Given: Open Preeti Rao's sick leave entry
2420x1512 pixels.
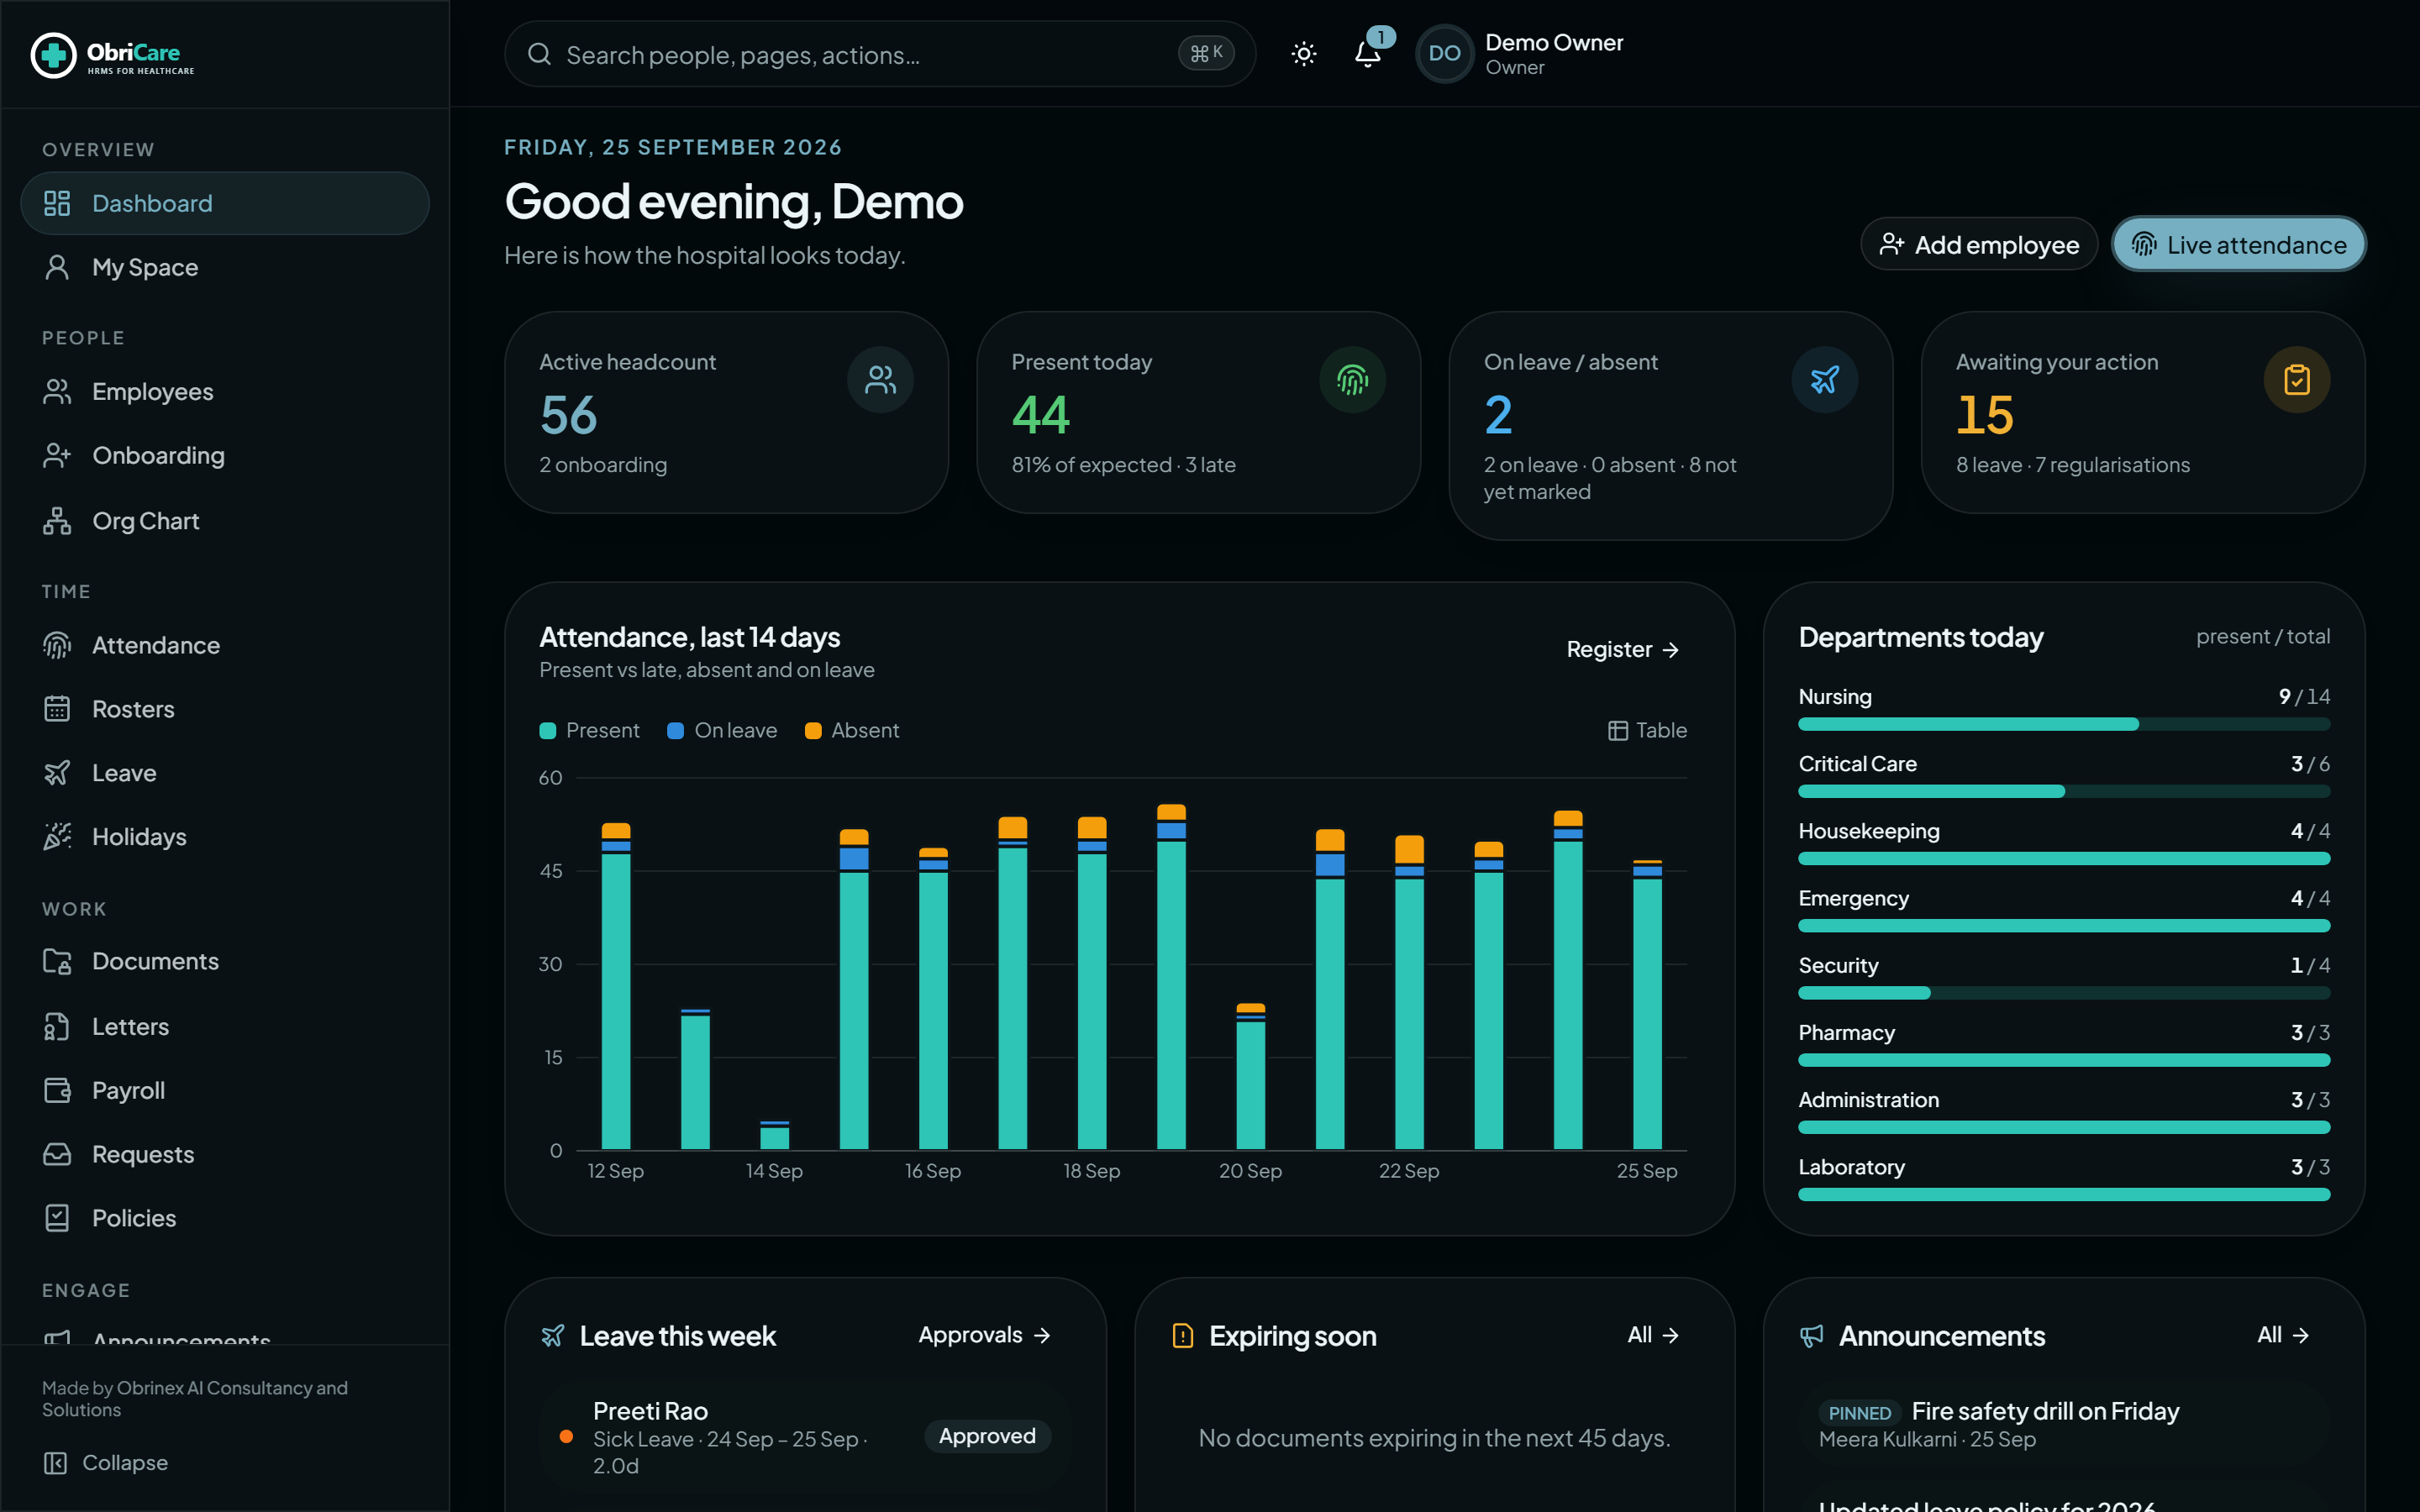Looking at the screenshot, I should point(806,1437).
